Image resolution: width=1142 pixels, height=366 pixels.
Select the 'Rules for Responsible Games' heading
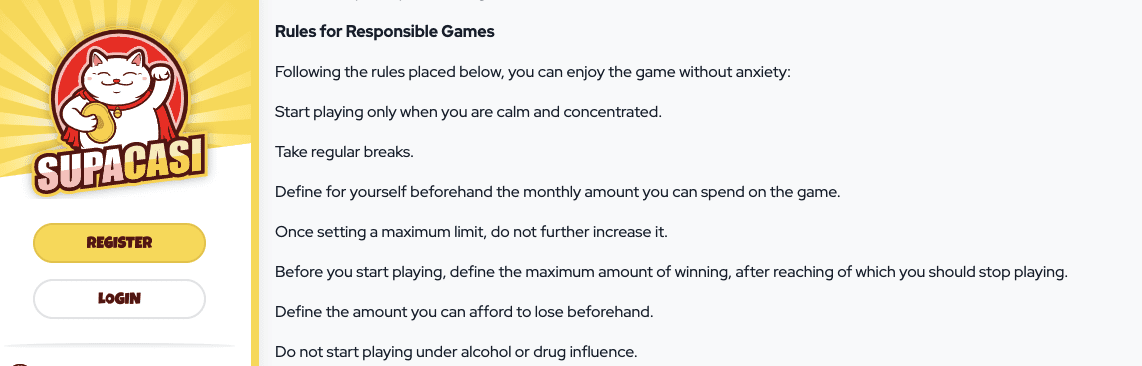click(385, 31)
